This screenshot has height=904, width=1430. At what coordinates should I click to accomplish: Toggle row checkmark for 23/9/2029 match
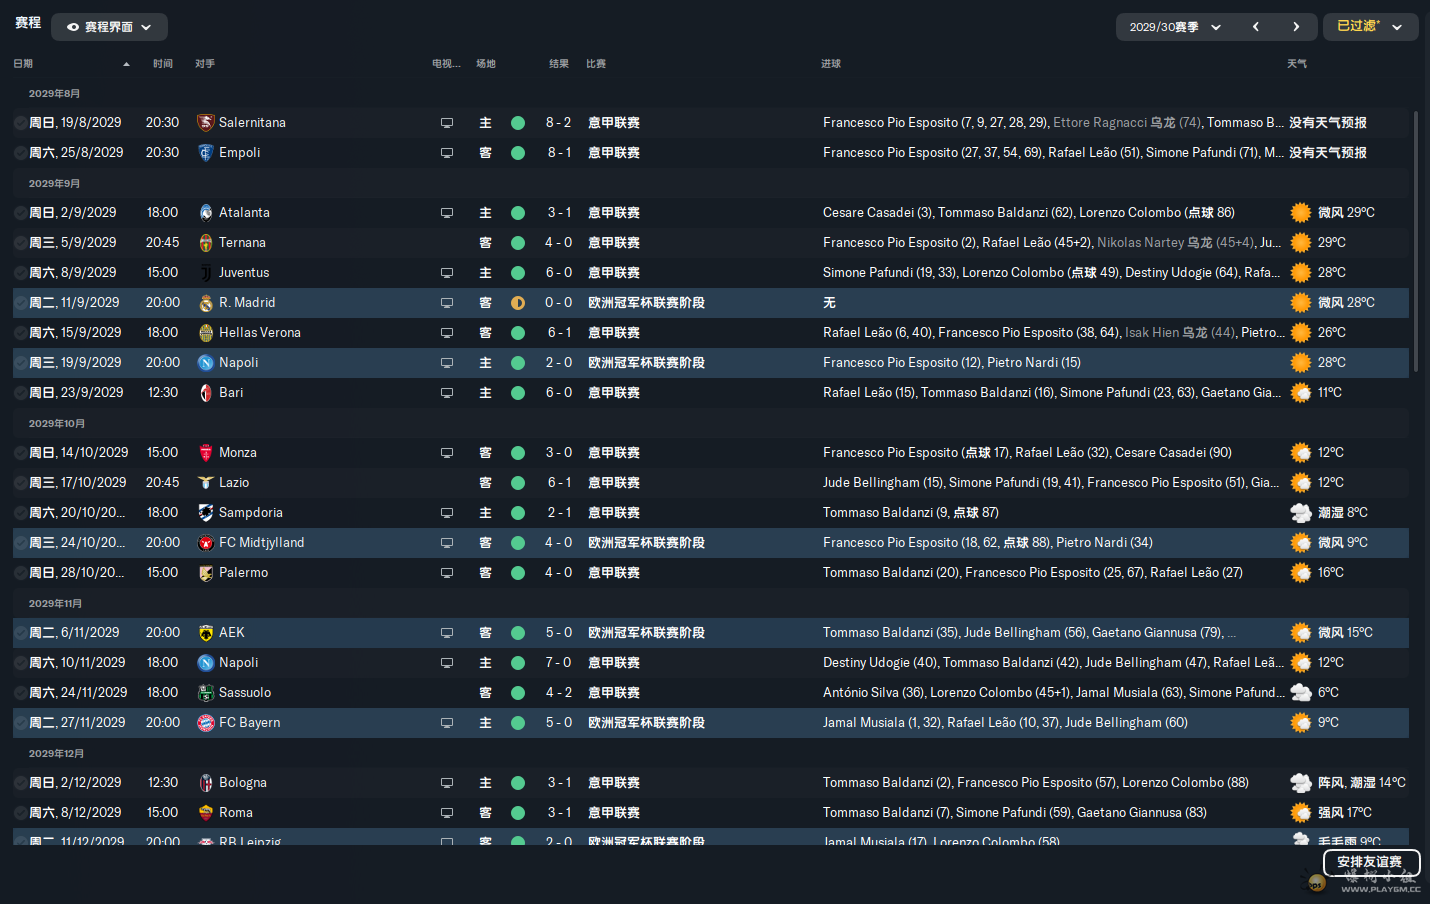(x=21, y=393)
